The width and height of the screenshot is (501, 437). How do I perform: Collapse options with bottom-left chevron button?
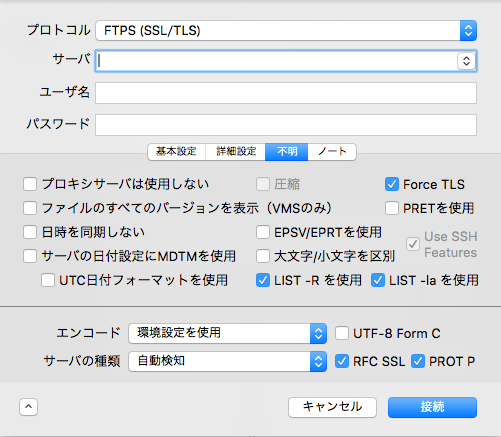click(28, 406)
